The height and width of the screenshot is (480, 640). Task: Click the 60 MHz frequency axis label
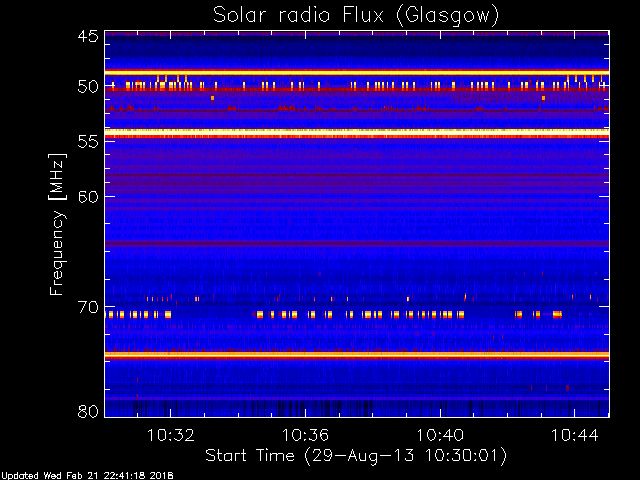click(88, 197)
